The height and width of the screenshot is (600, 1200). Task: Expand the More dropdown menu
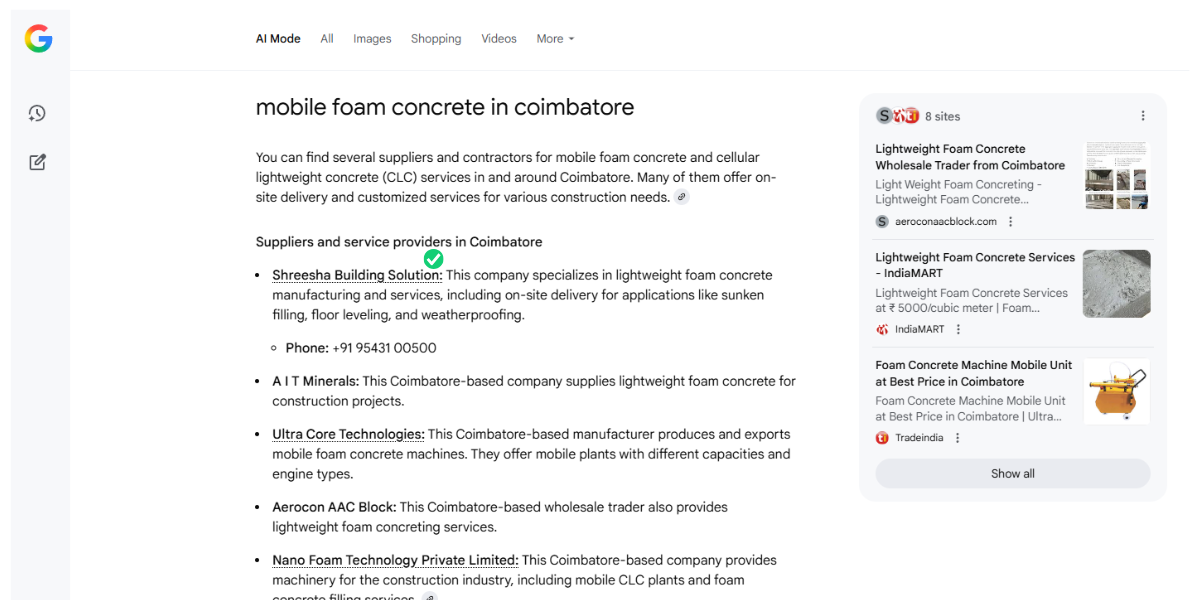pyautogui.click(x=555, y=39)
